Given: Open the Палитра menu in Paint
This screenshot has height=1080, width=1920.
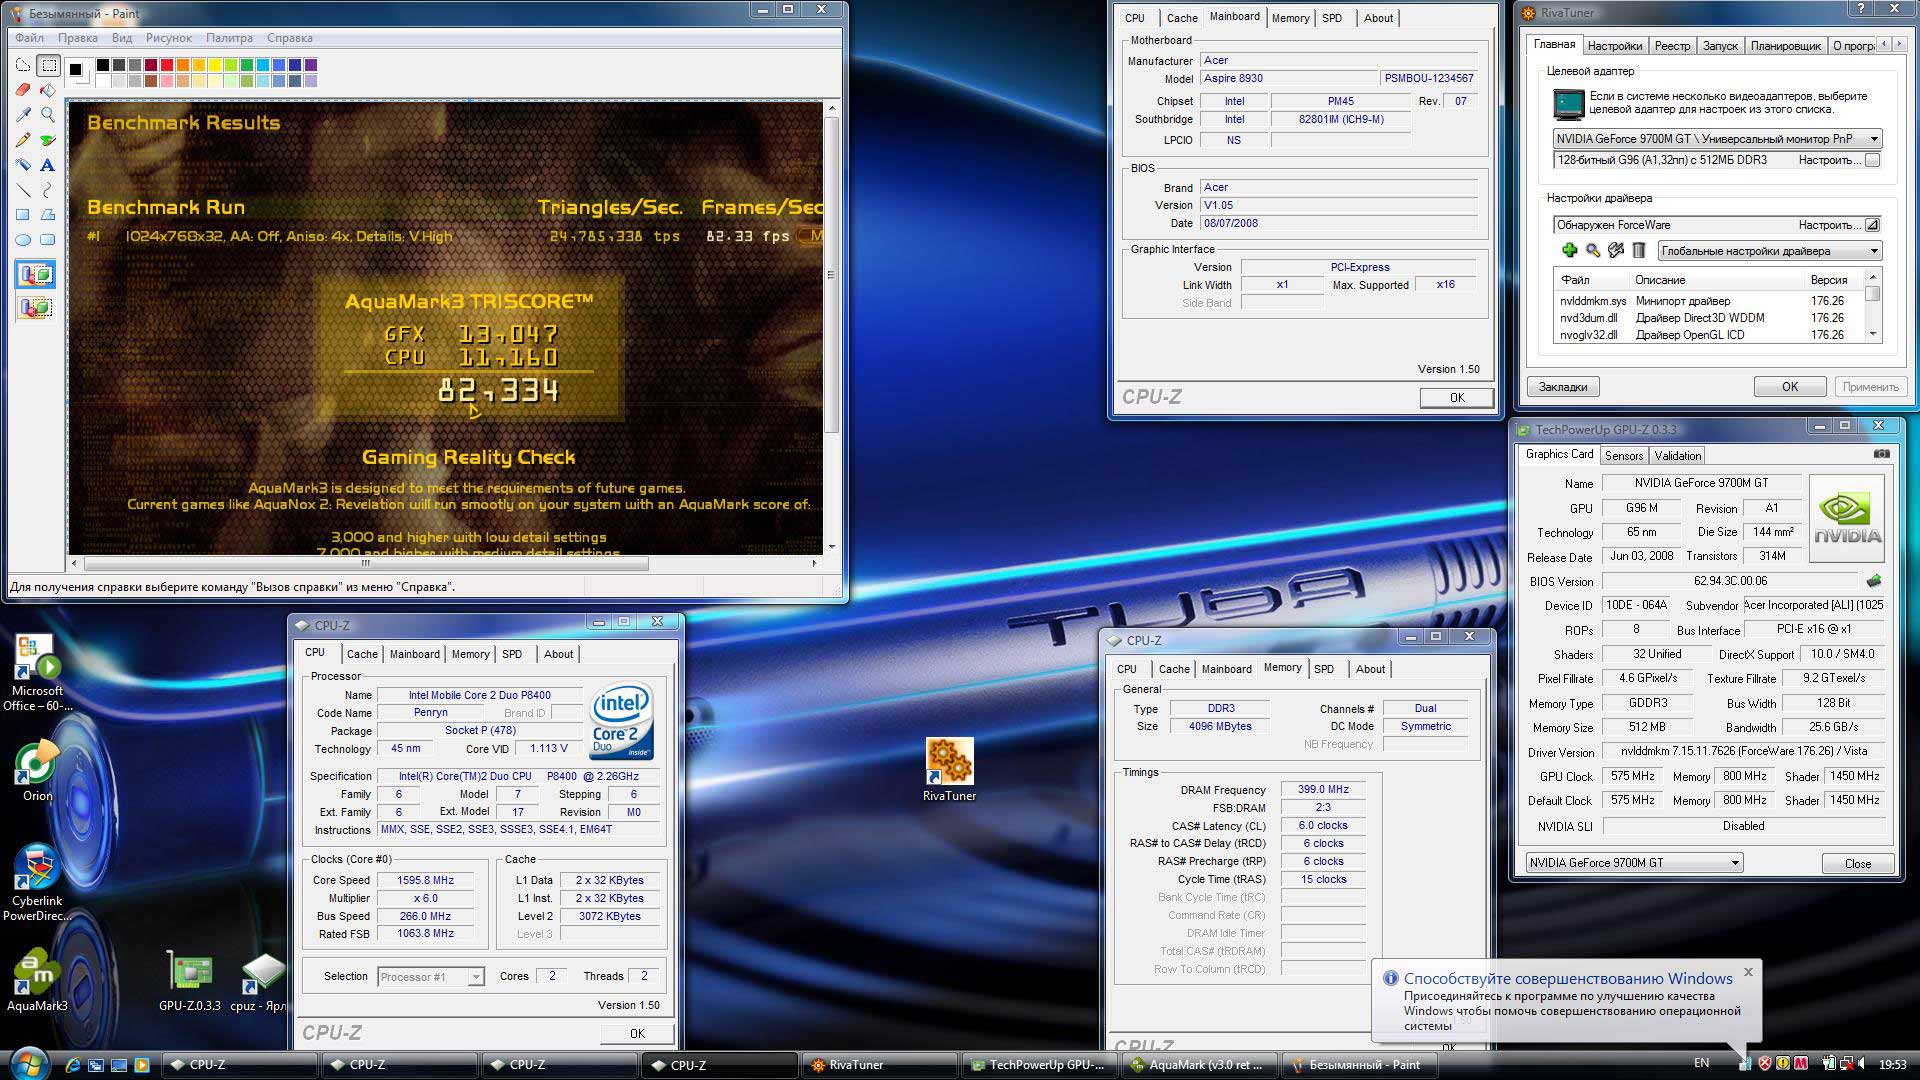Looking at the screenshot, I should pos(229,38).
